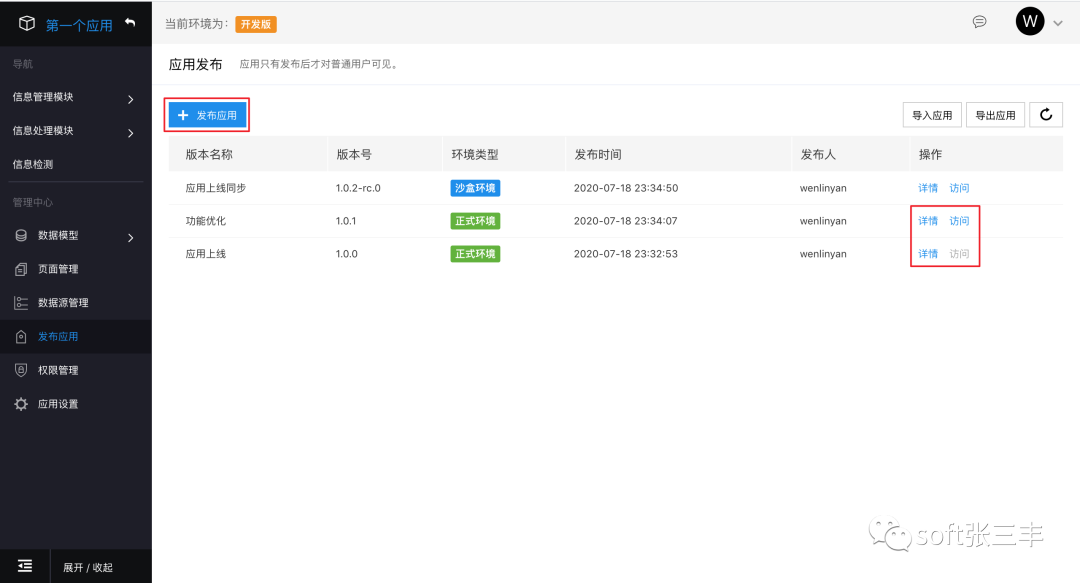Click the 第一个应用 title
The height and width of the screenshot is (583, 1080).
(79, 25)
